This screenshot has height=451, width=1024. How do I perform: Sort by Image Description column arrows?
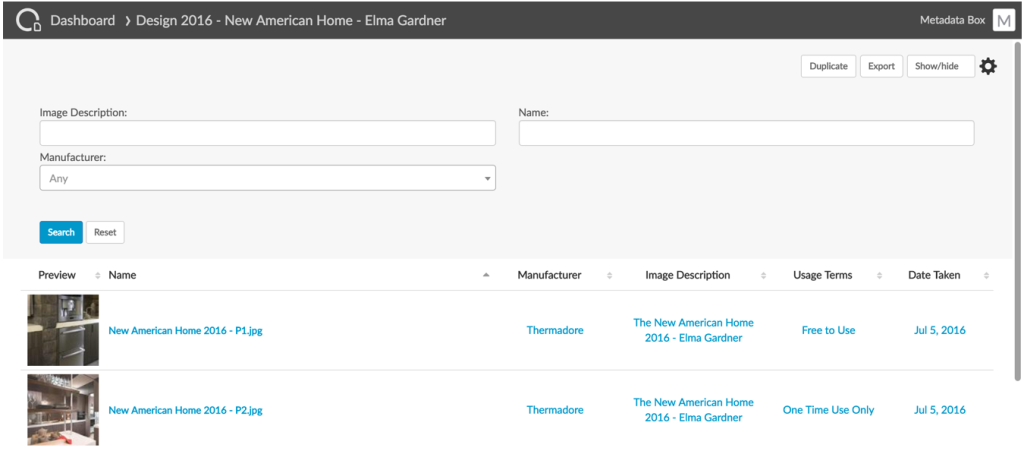pos(763,276)
